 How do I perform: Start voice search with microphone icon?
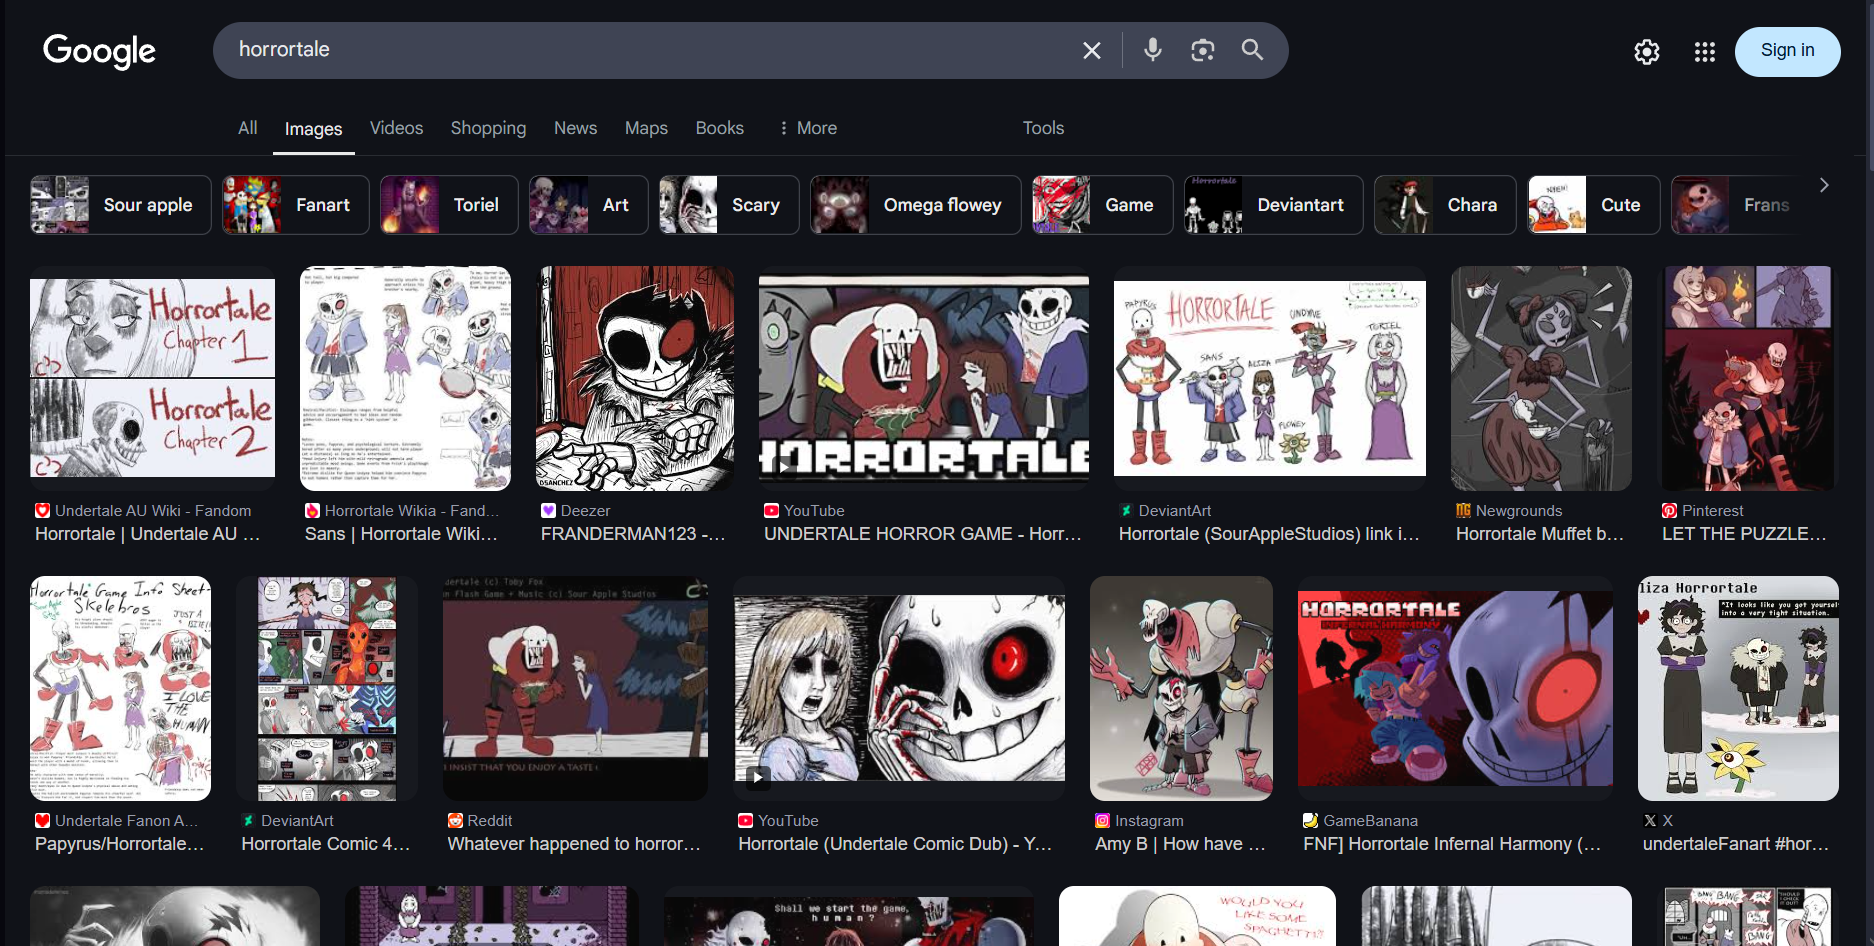coord(1153,50)
